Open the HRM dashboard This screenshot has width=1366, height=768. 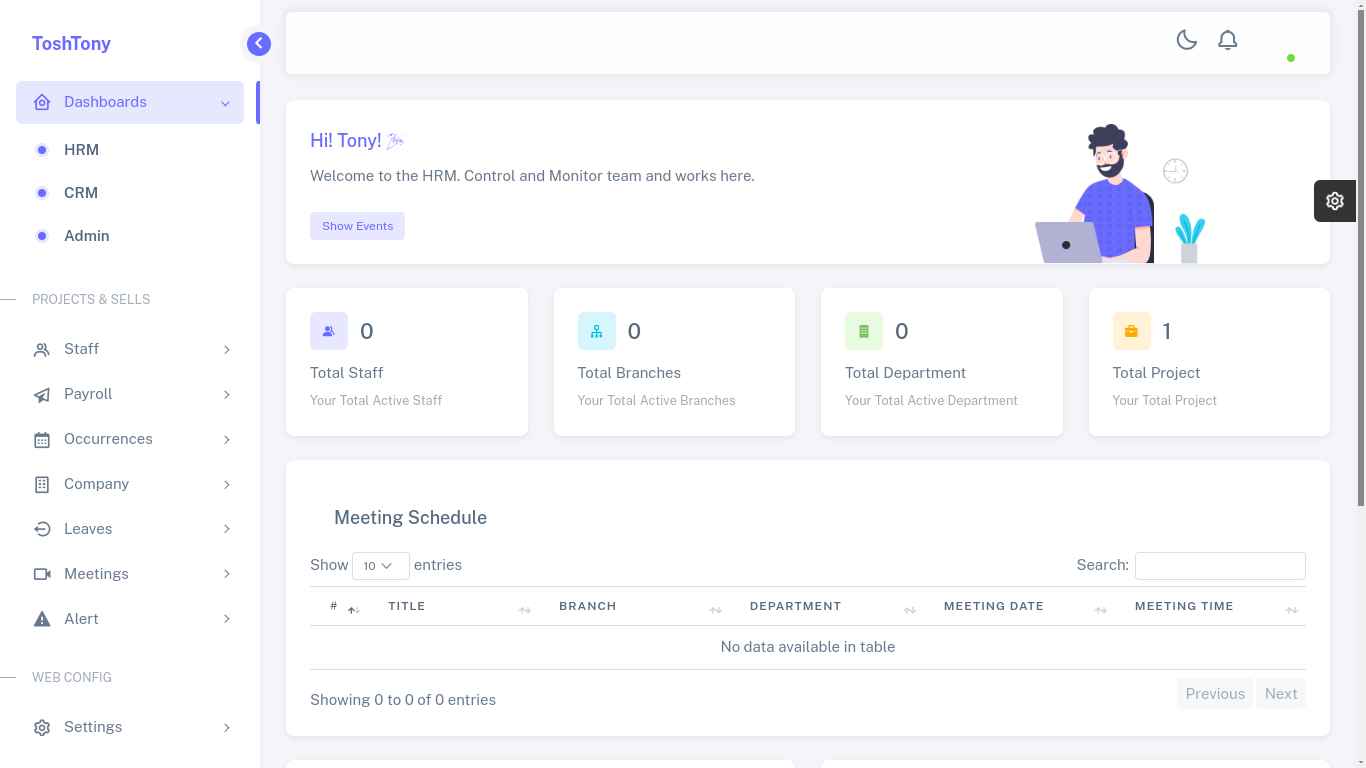tap(81, 150)
